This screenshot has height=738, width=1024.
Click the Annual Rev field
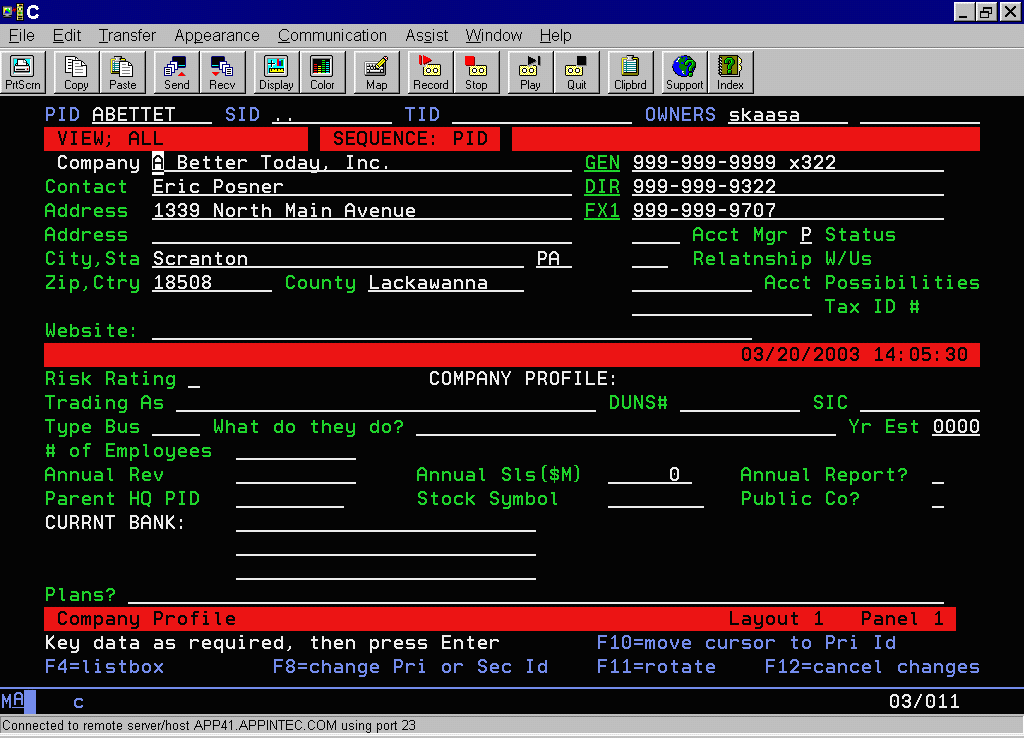point(296,475)
